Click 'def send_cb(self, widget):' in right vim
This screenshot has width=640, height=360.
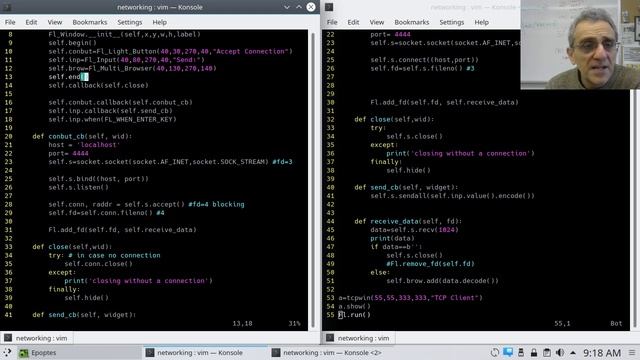pos(406,187)
